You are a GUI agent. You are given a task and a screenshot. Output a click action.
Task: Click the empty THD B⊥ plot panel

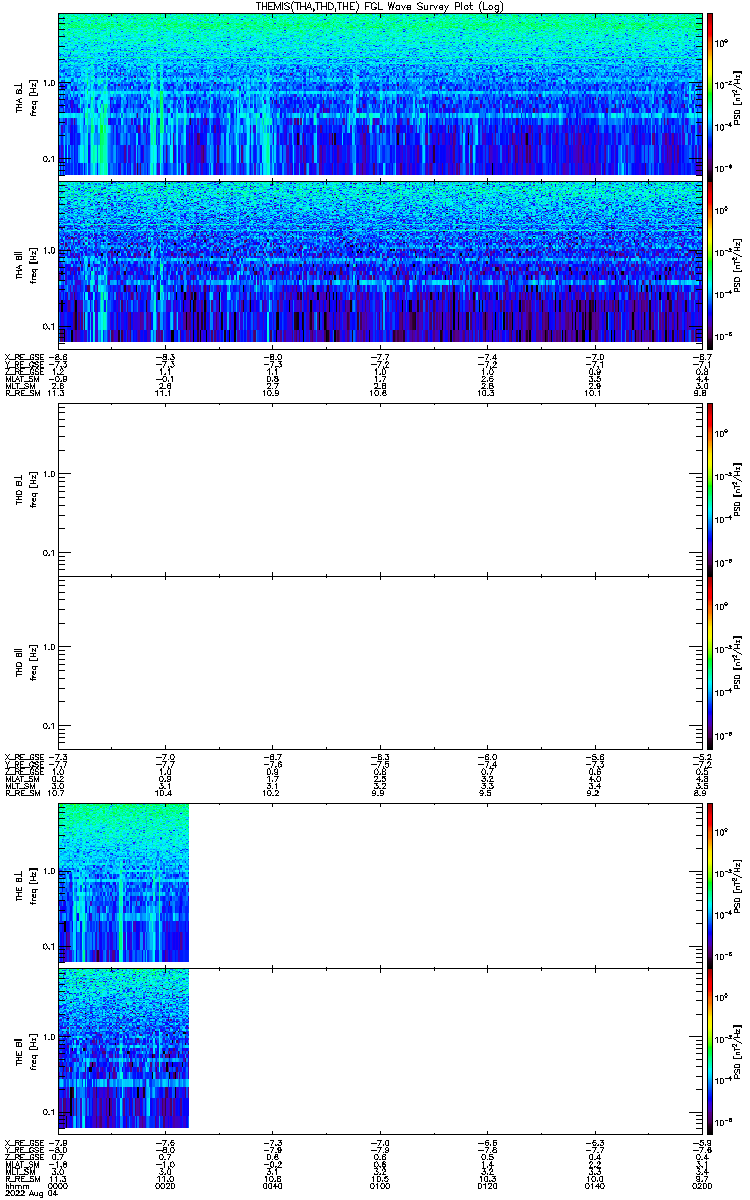coord(379,489)
